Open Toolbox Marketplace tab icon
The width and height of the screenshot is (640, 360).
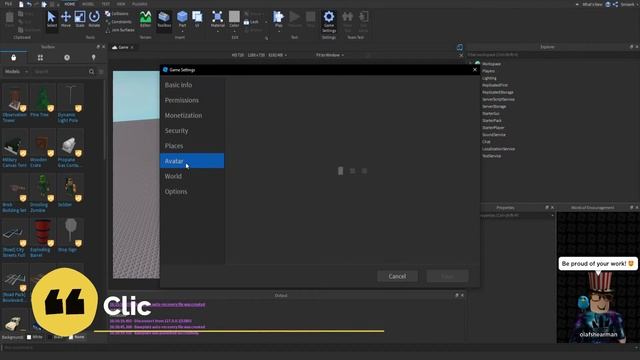[x=13, y=58]
